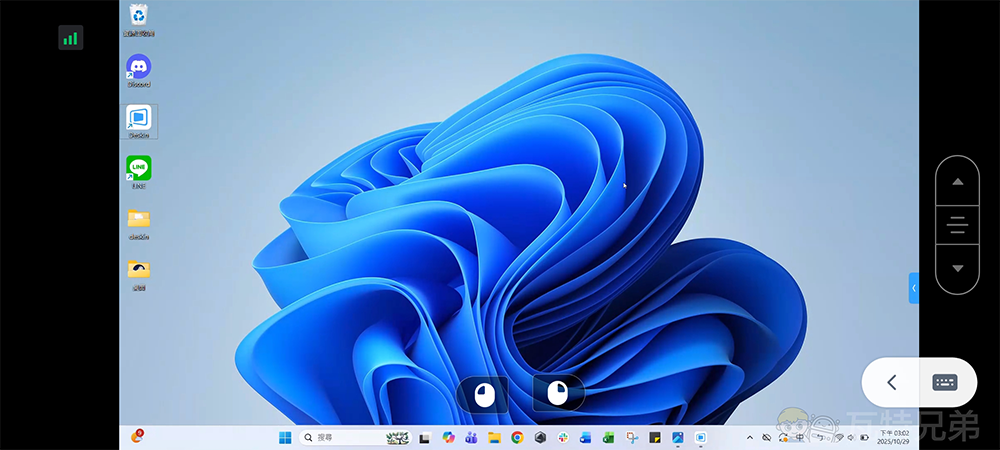Open Google Chrome in the taskbar

[x=517, y=438]
